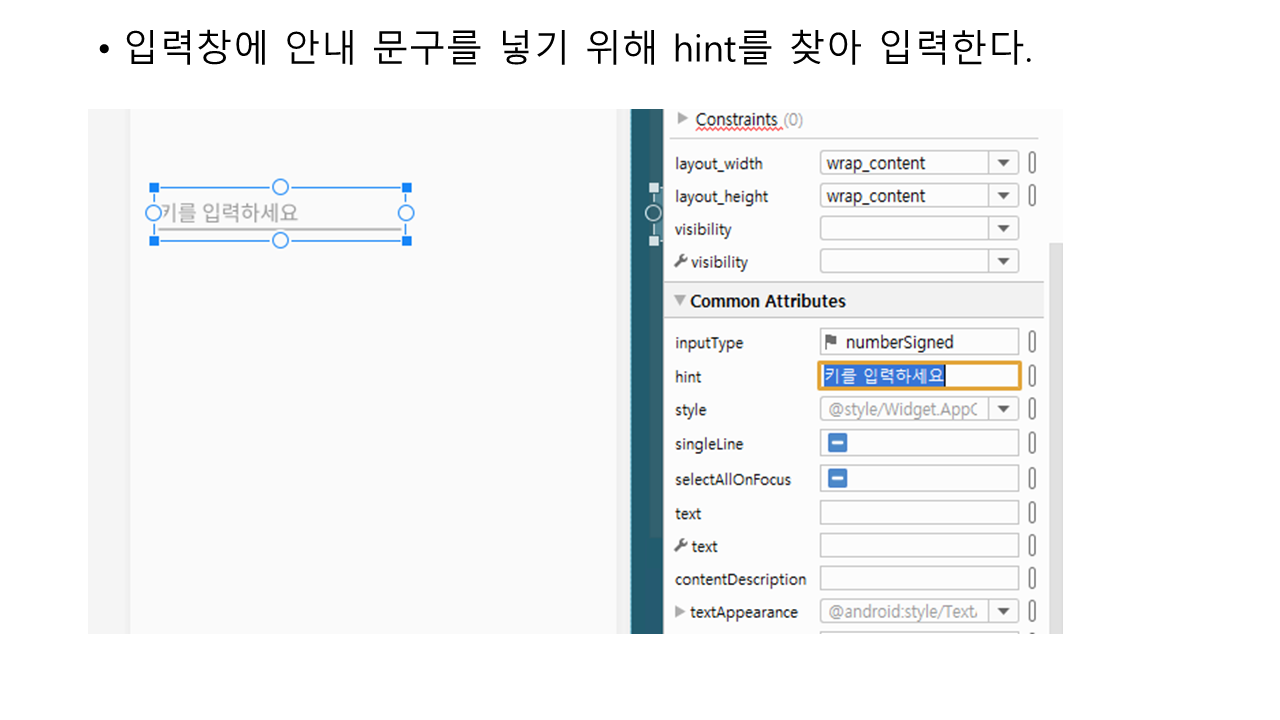Toggle the singleLine checkbox
Viewport: 1280px width, 720px height.
point(837,443)
